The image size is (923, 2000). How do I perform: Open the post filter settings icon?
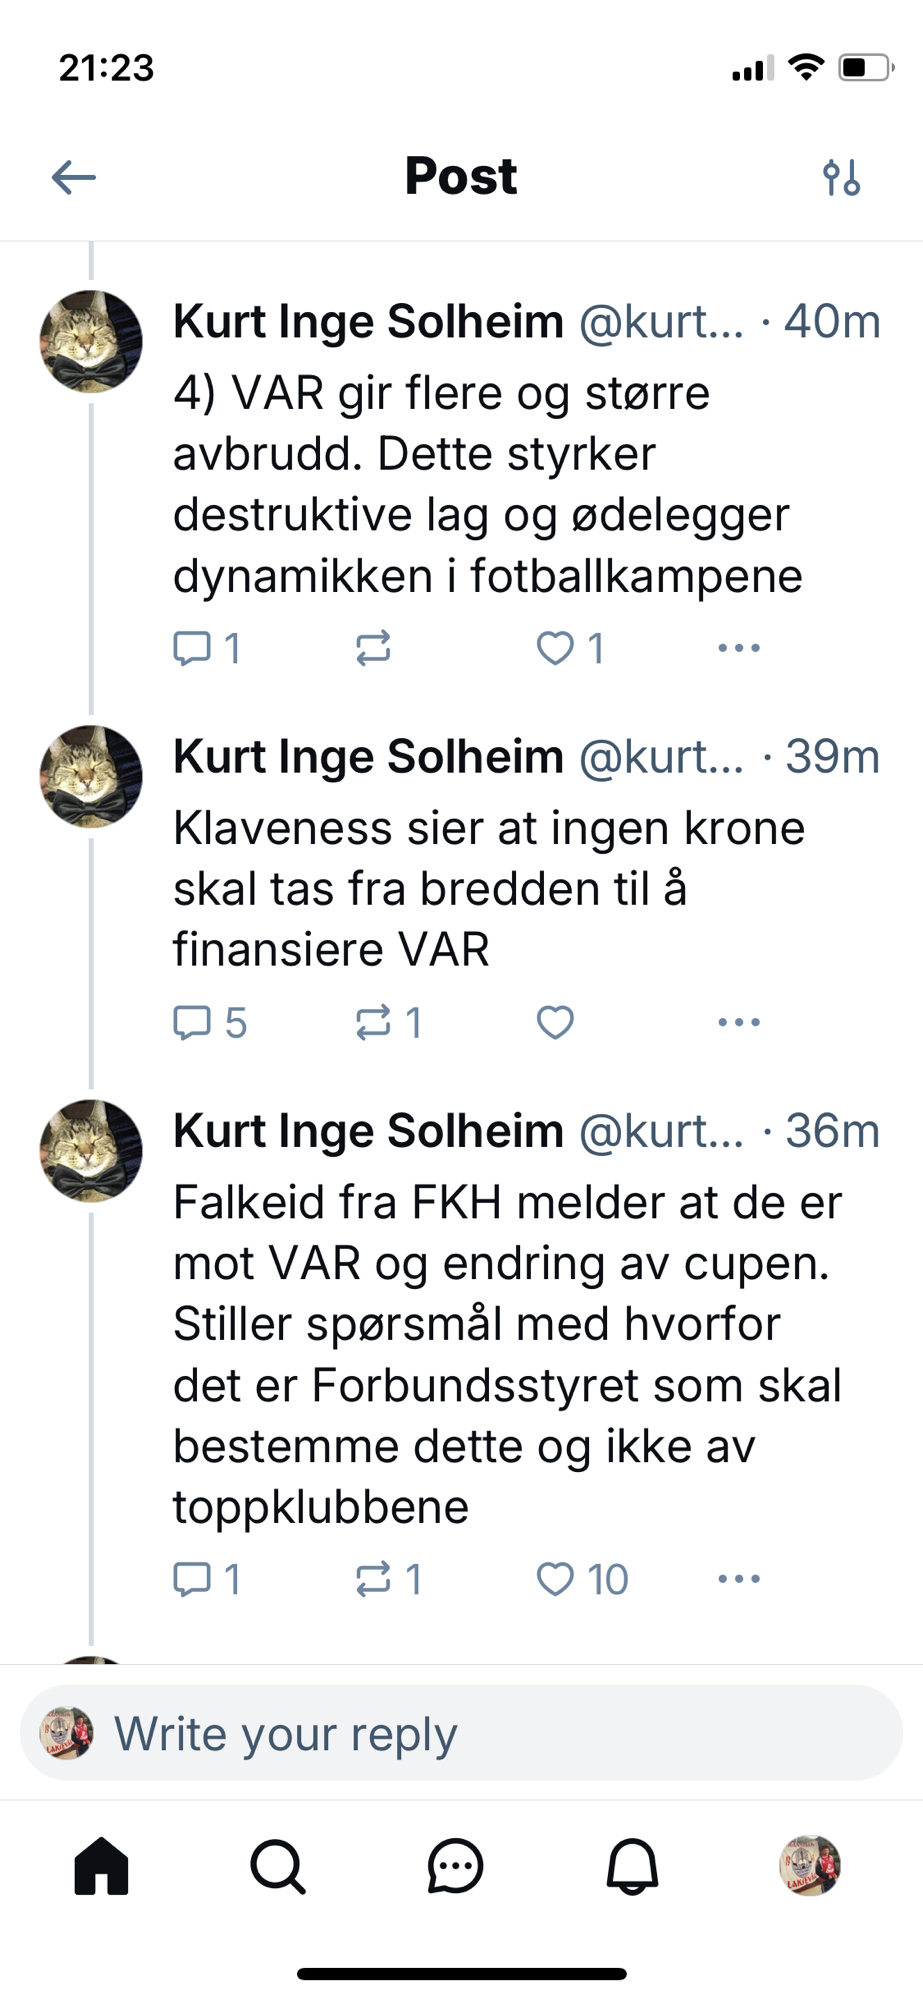click(841, 178)
